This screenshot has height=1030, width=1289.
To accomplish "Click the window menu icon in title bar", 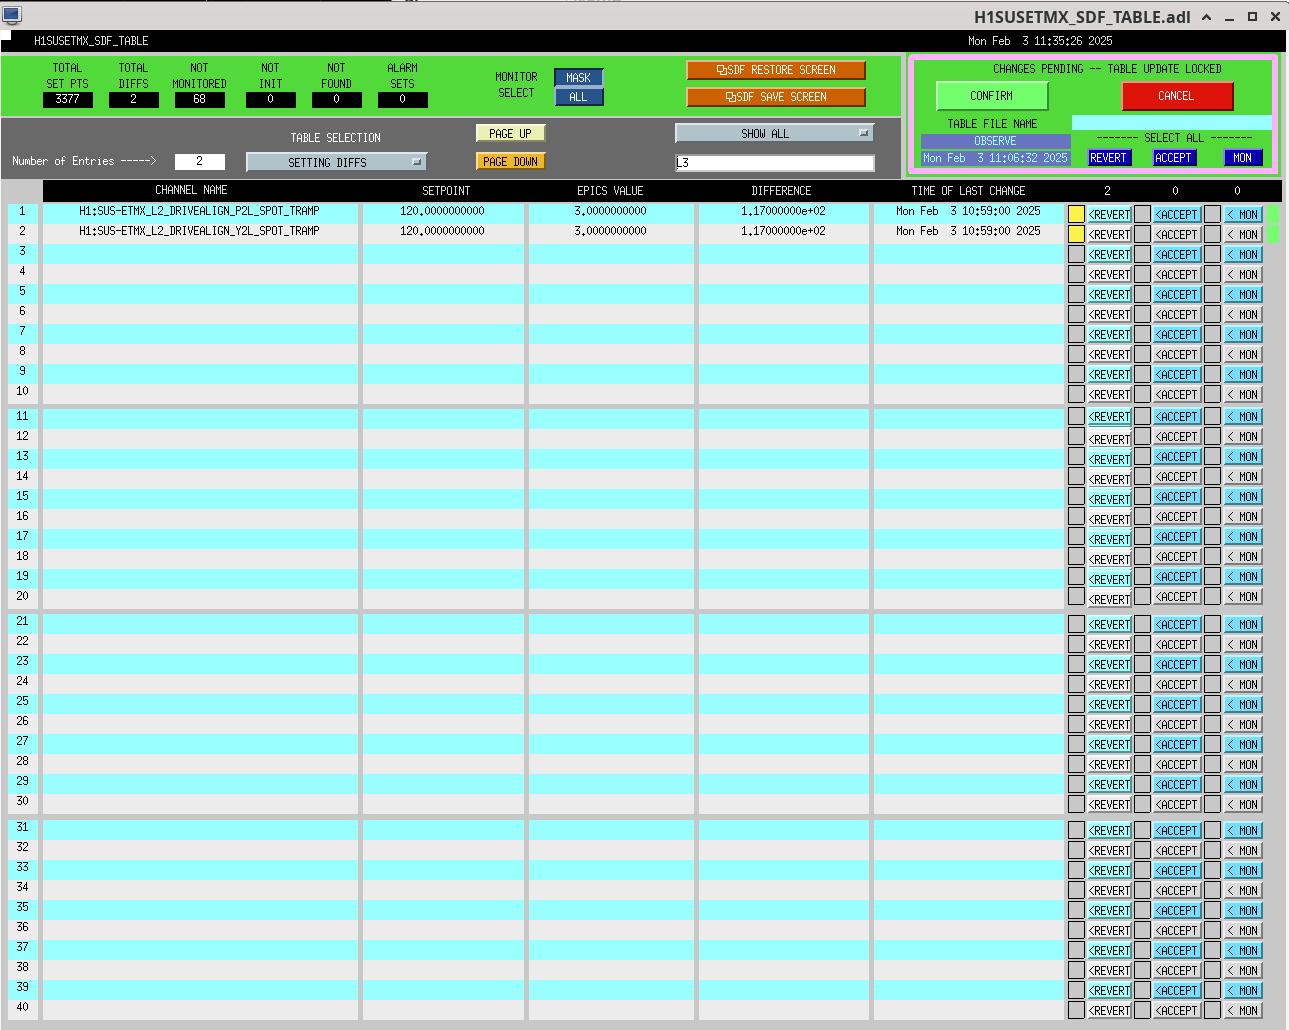I will click(11, 15).
